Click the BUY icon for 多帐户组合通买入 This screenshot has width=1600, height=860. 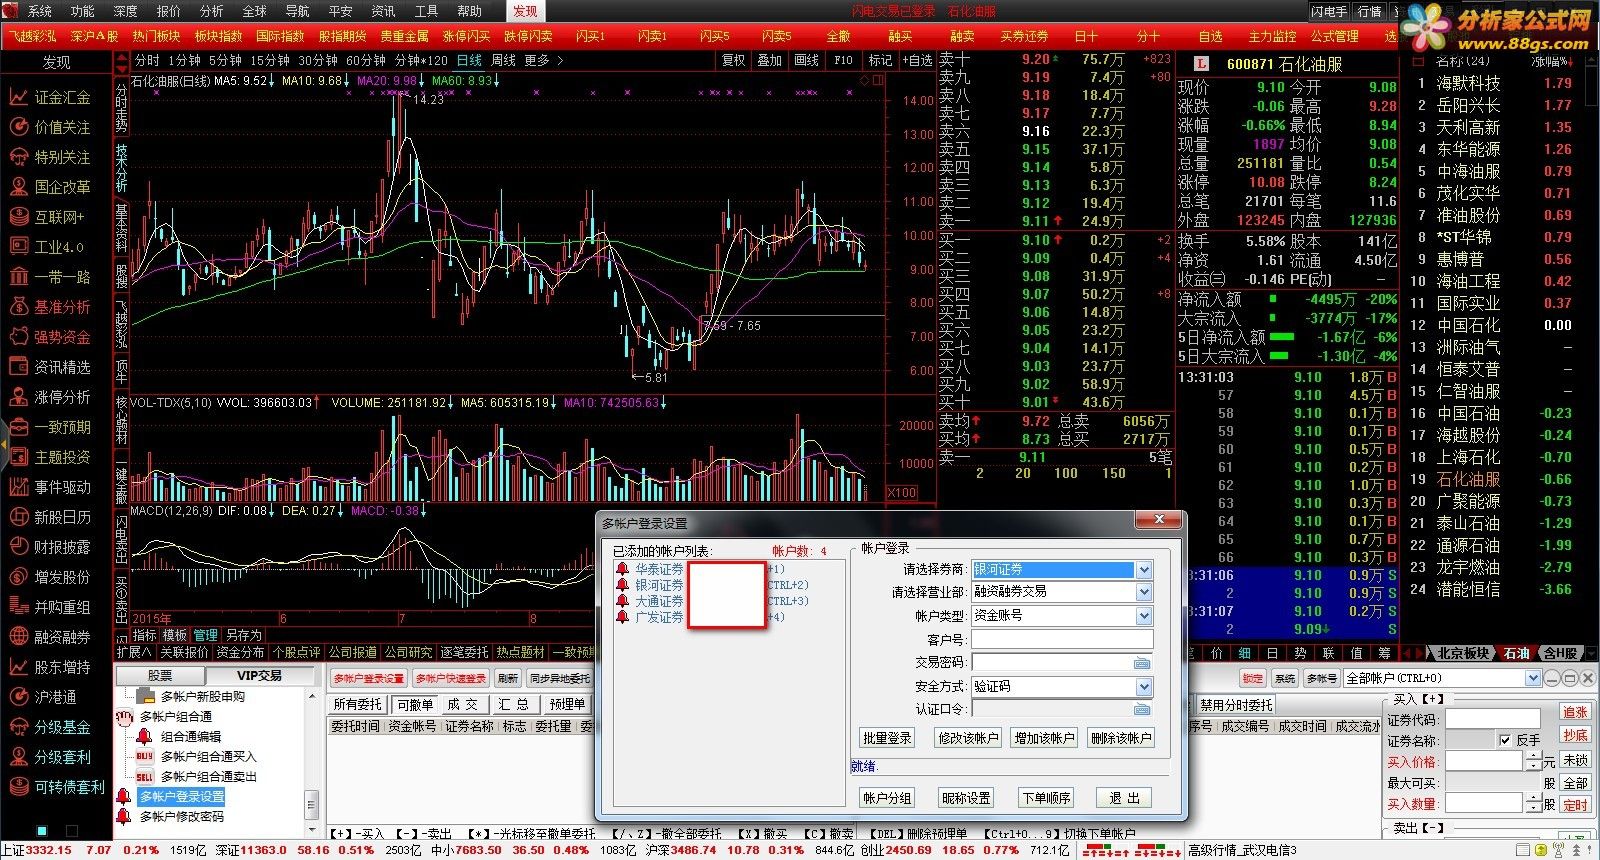click(144, 757)
